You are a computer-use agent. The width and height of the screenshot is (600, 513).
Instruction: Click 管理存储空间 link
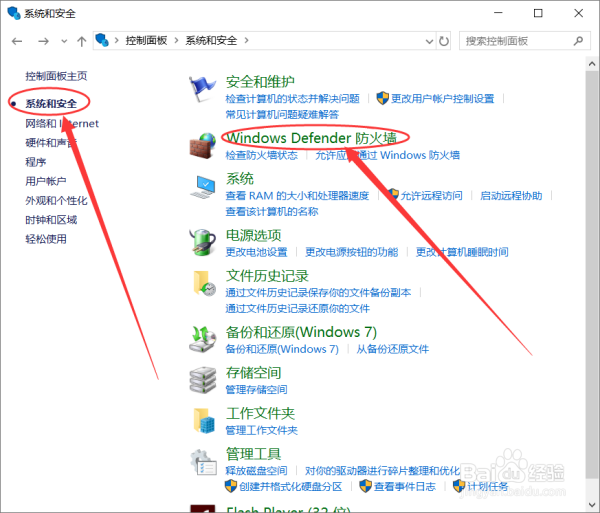(256, 389)
